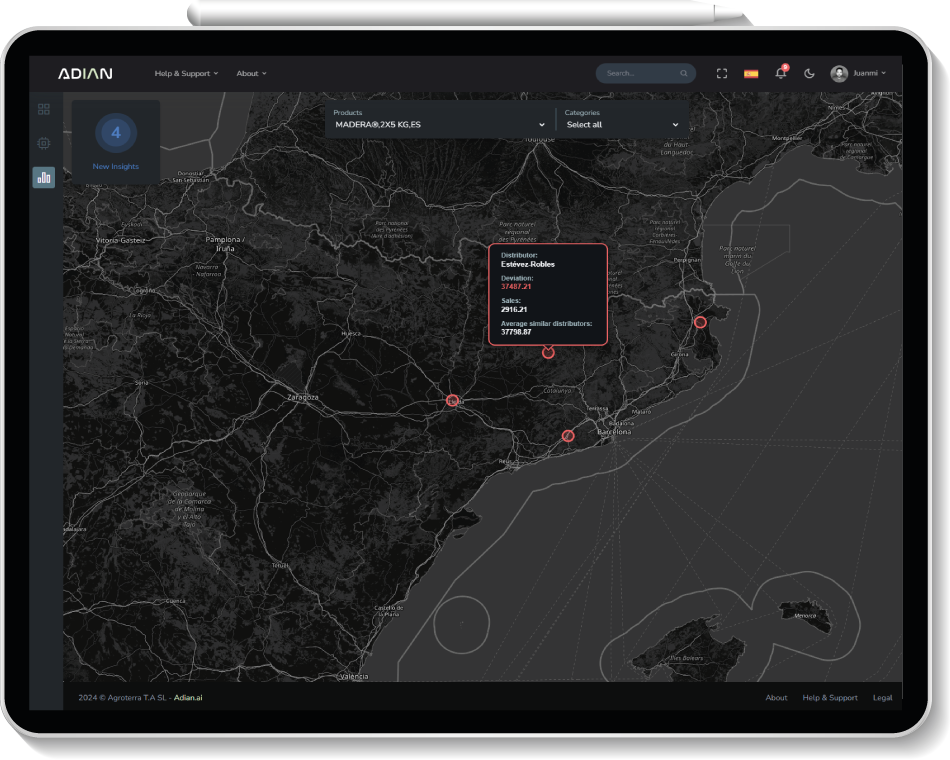This screenshot has height=760, width=950.
Task: Select the Estévez-Robles distributor marker
Action: [548, 352]
